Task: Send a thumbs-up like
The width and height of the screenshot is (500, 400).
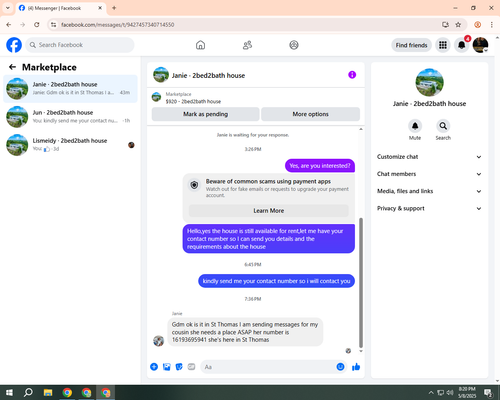Action: coord(356,367)
